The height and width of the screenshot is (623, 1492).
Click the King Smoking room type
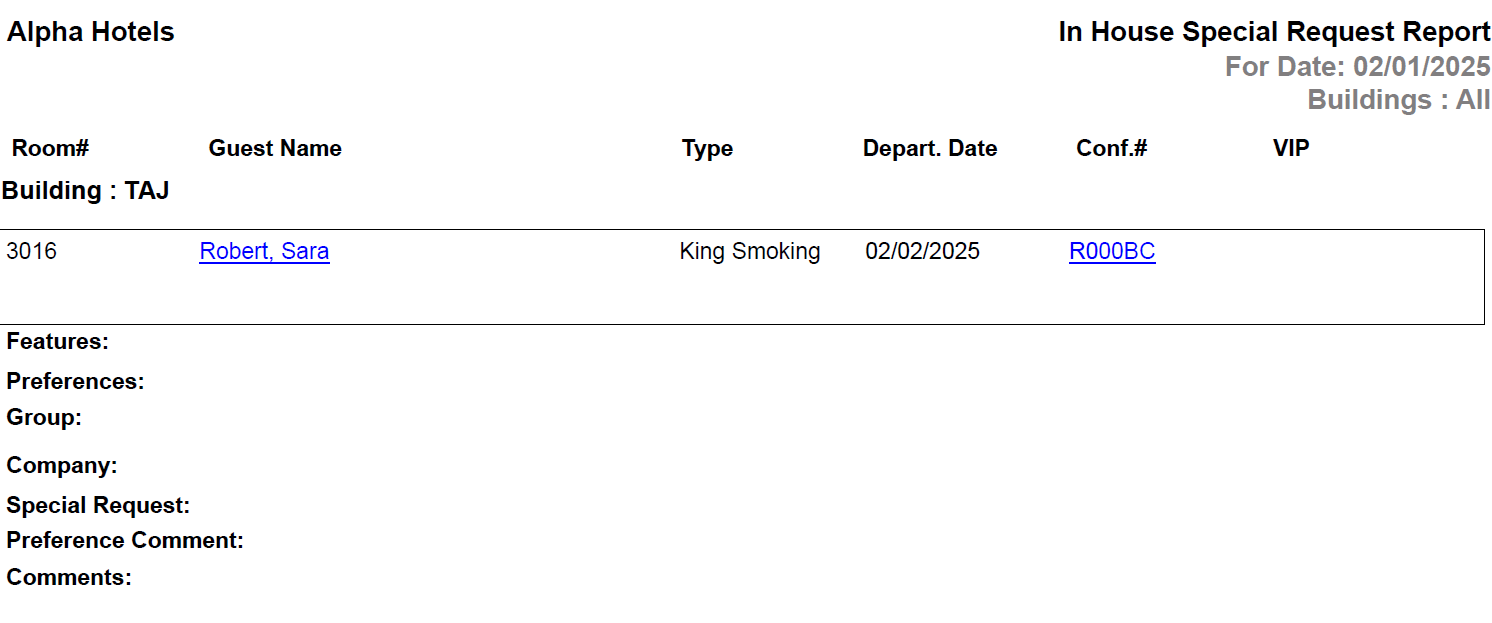pyautogui.click(x=750, y=251)
